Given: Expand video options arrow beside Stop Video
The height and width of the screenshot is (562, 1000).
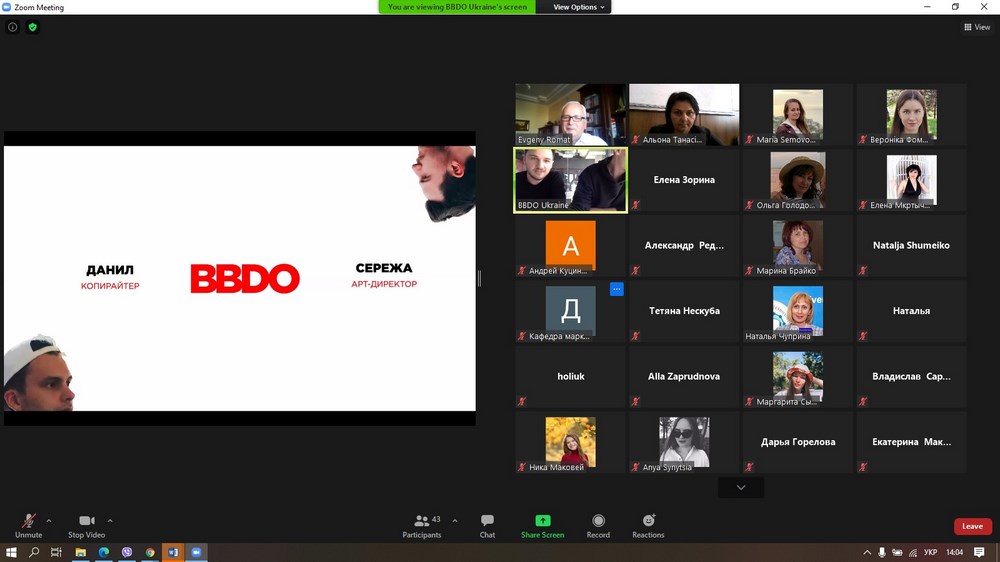Looking at the screenshot, I should 110,520.
